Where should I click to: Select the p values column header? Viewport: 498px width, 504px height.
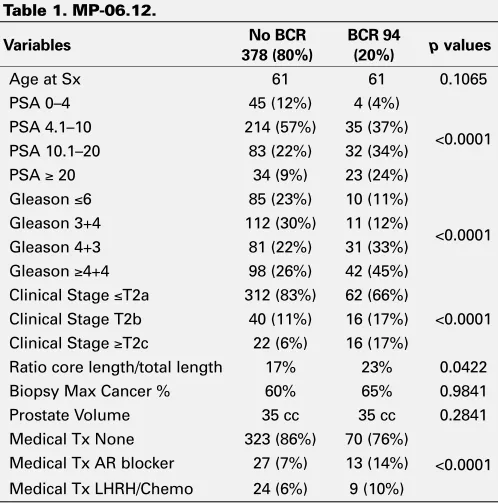460,46
